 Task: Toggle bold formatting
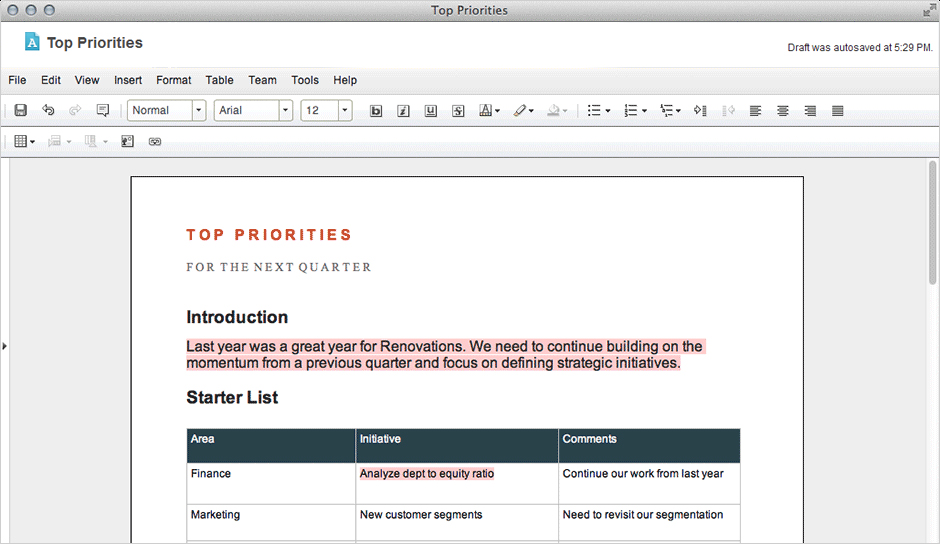pyautogui.click(x=376, y=111)
